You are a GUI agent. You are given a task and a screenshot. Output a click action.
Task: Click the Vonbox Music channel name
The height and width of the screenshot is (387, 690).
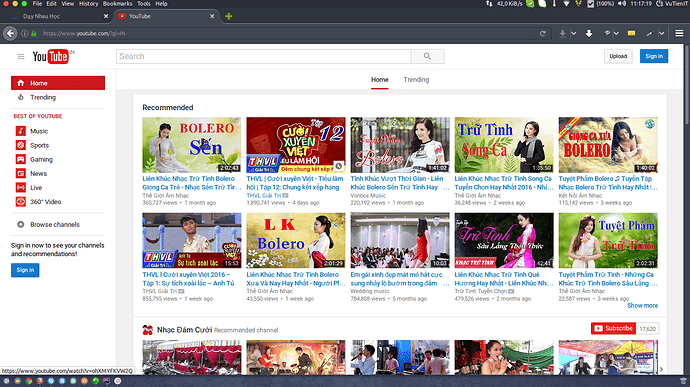368,195
